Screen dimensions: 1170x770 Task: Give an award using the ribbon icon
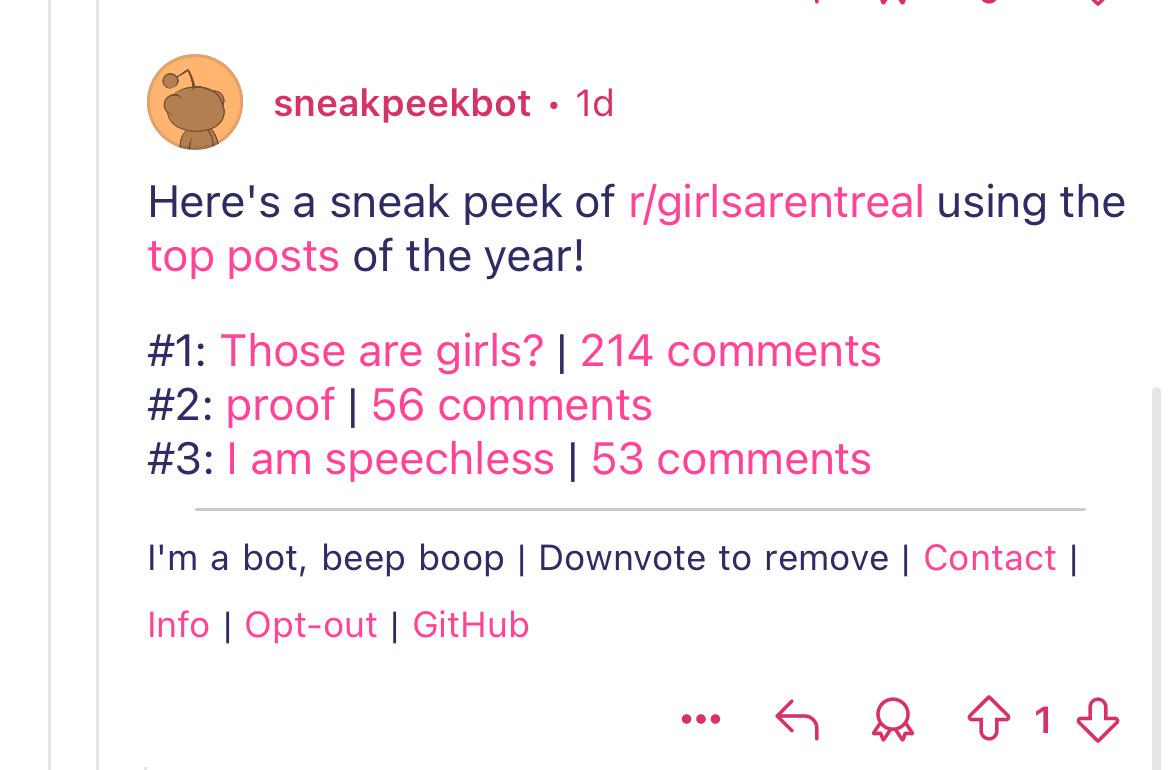pyautogui.click(x=892, y=719)
